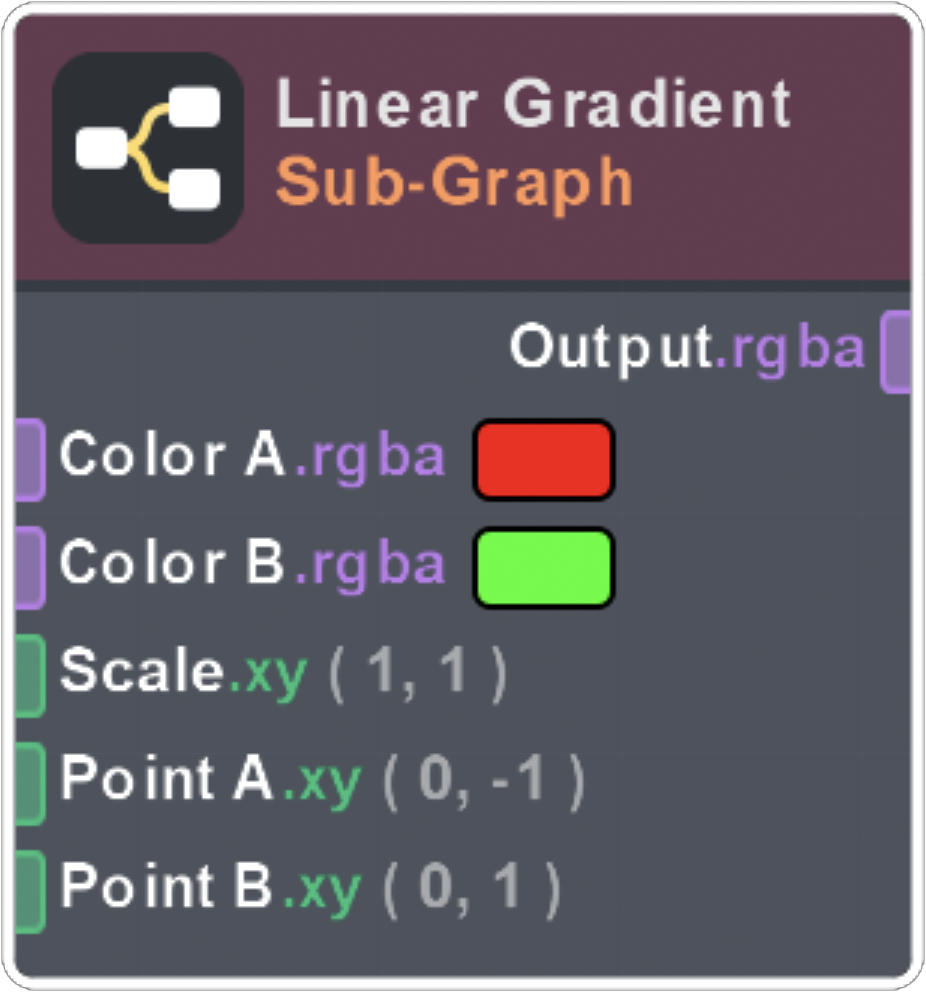Screen dimensions: 926x992
Task: Click the Color A.rgba label
Action: tap(252, 457)
